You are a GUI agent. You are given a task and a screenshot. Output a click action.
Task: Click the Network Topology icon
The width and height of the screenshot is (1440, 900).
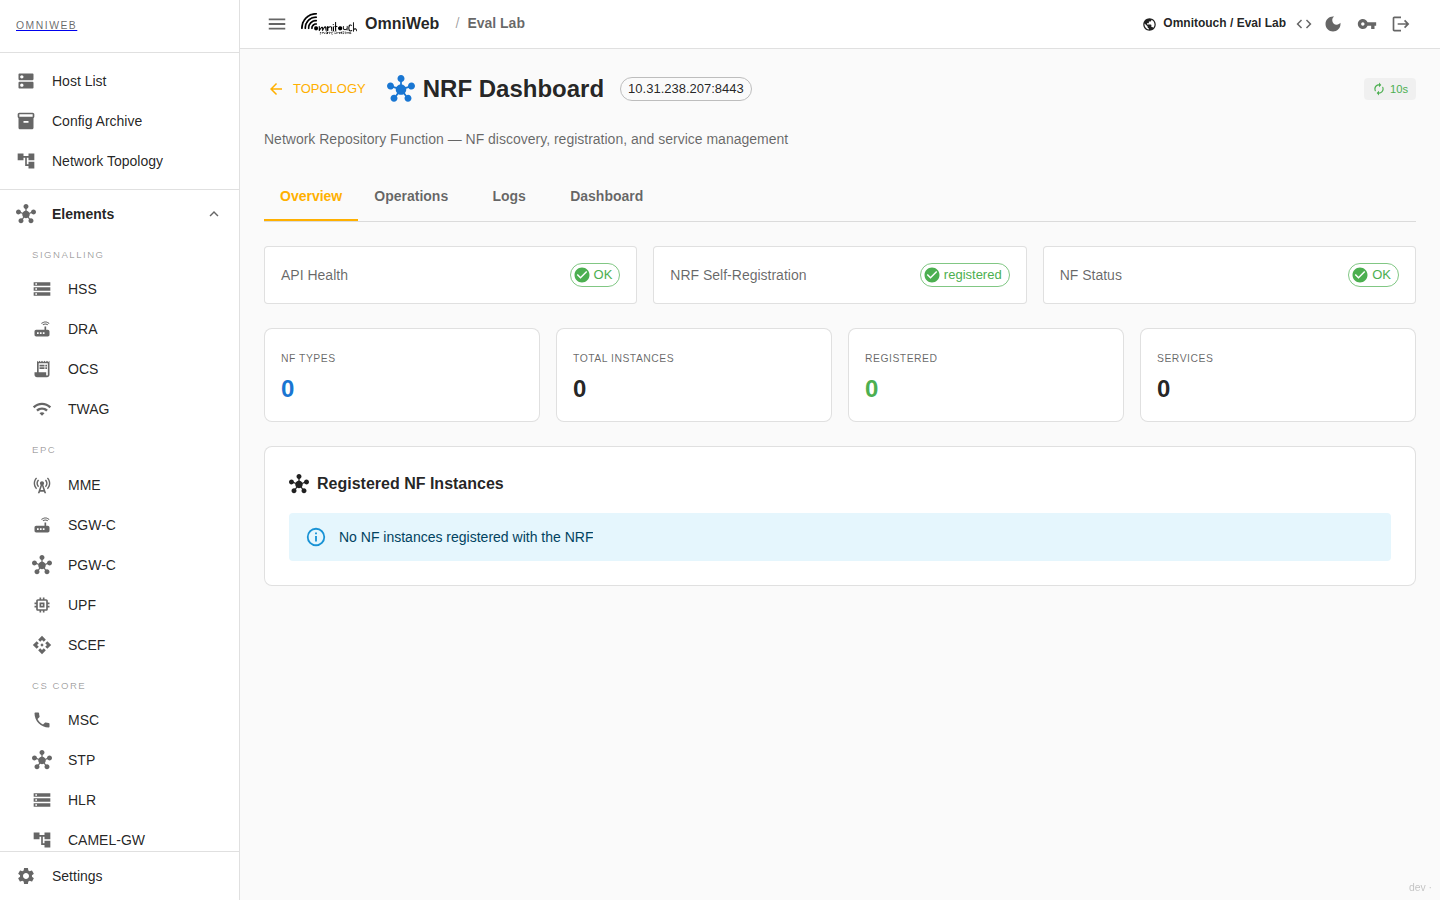(x=26, y=161)
